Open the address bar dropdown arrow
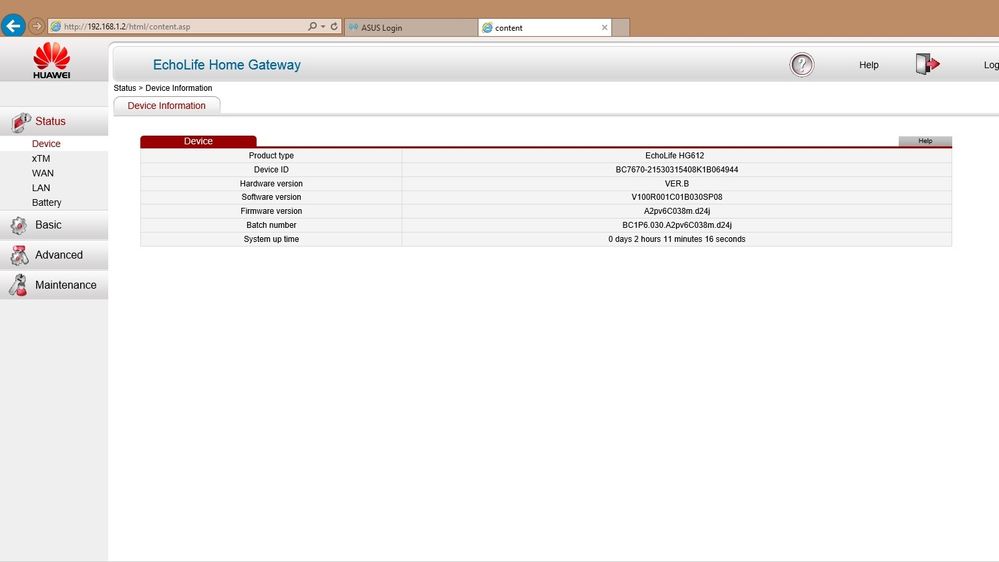The image size is (999, 562). (x=323, y=26)
